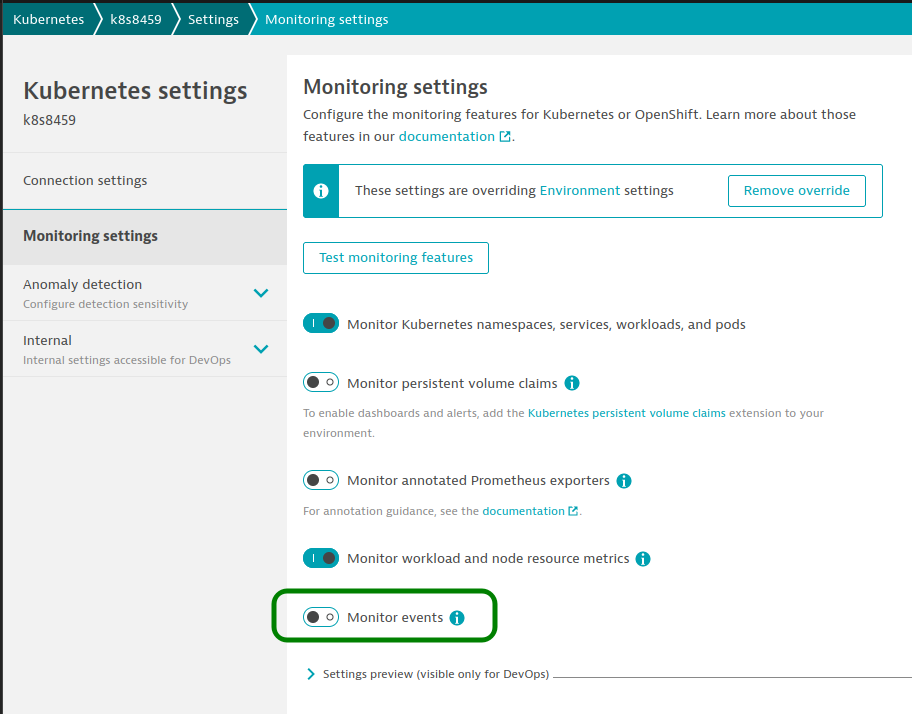The width and height of the screenshot is (912, 714).
Task: Enable Monitor persistent volume claims switch
Action: 320,382
